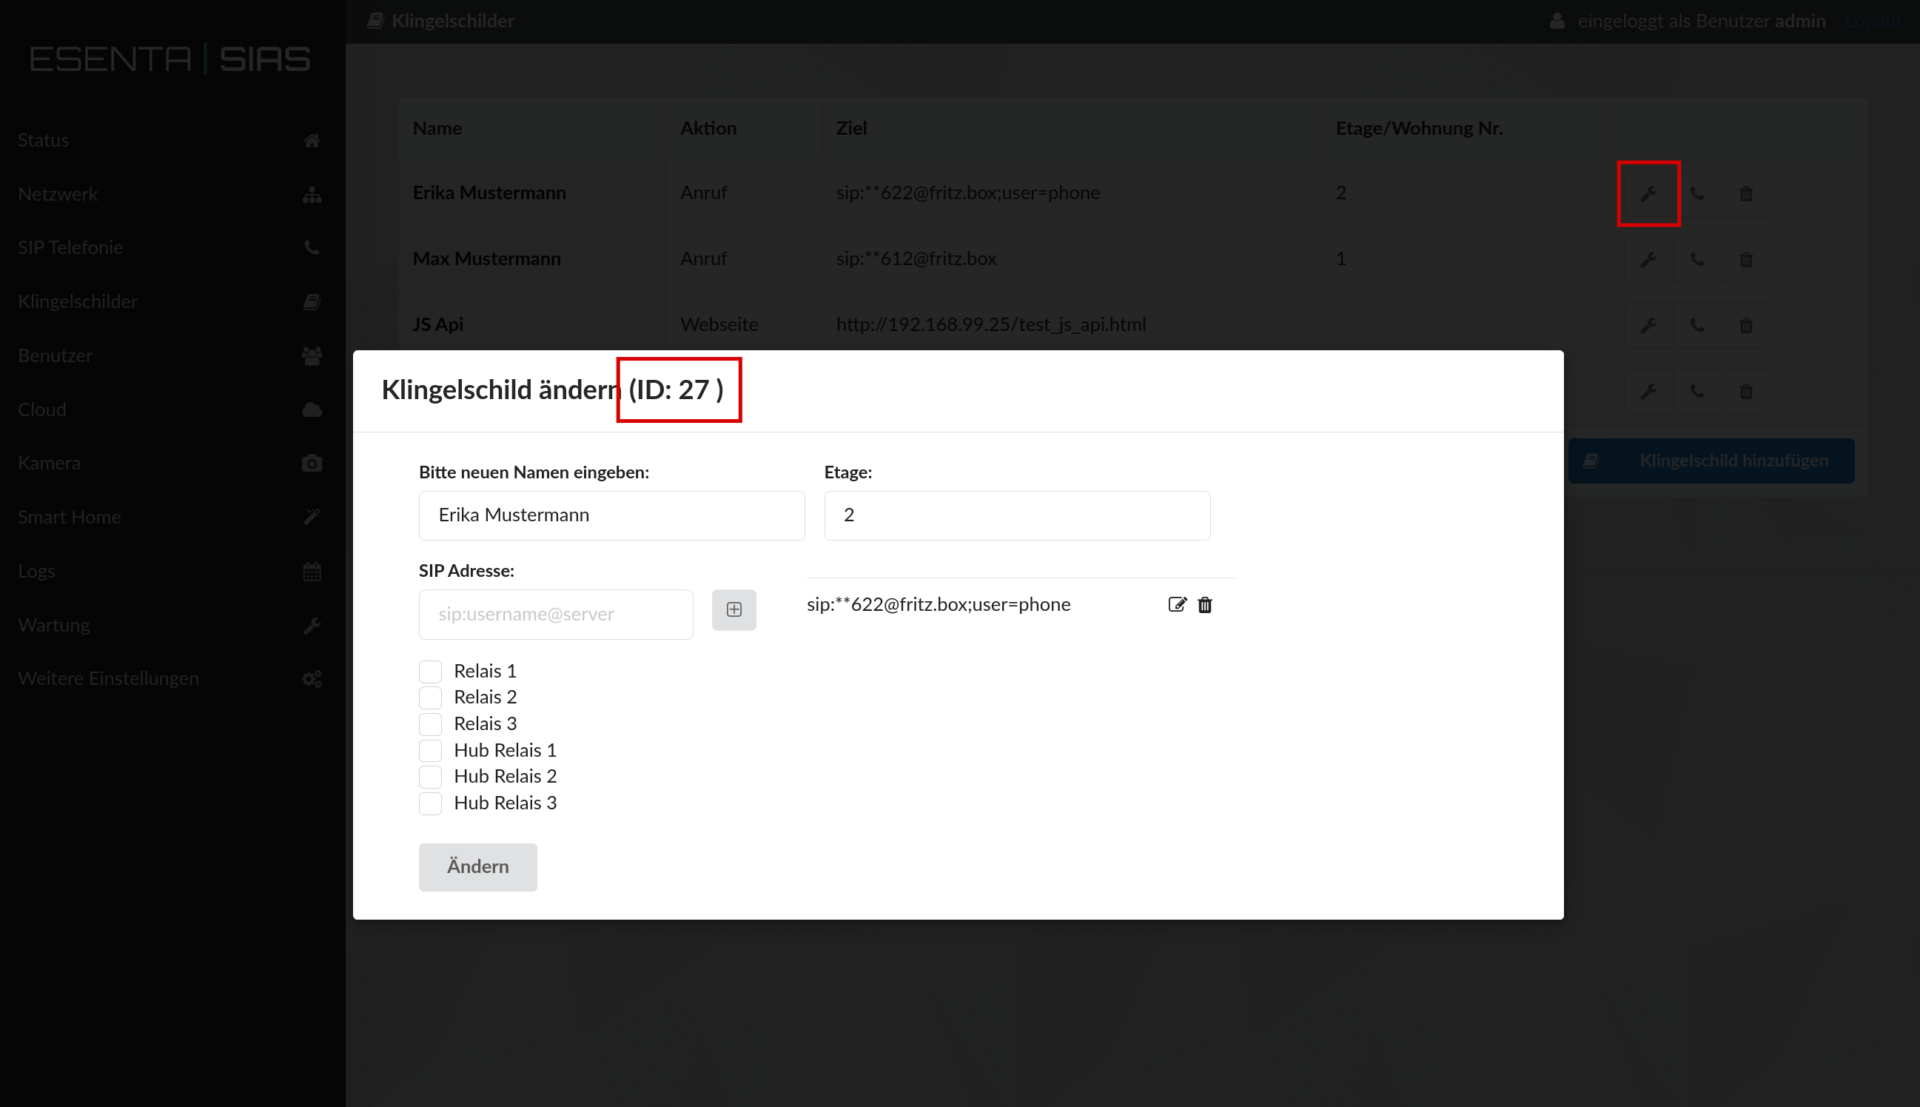
Task: Open wrench editor for Max Mustermann
Action: click(1648, 259)
